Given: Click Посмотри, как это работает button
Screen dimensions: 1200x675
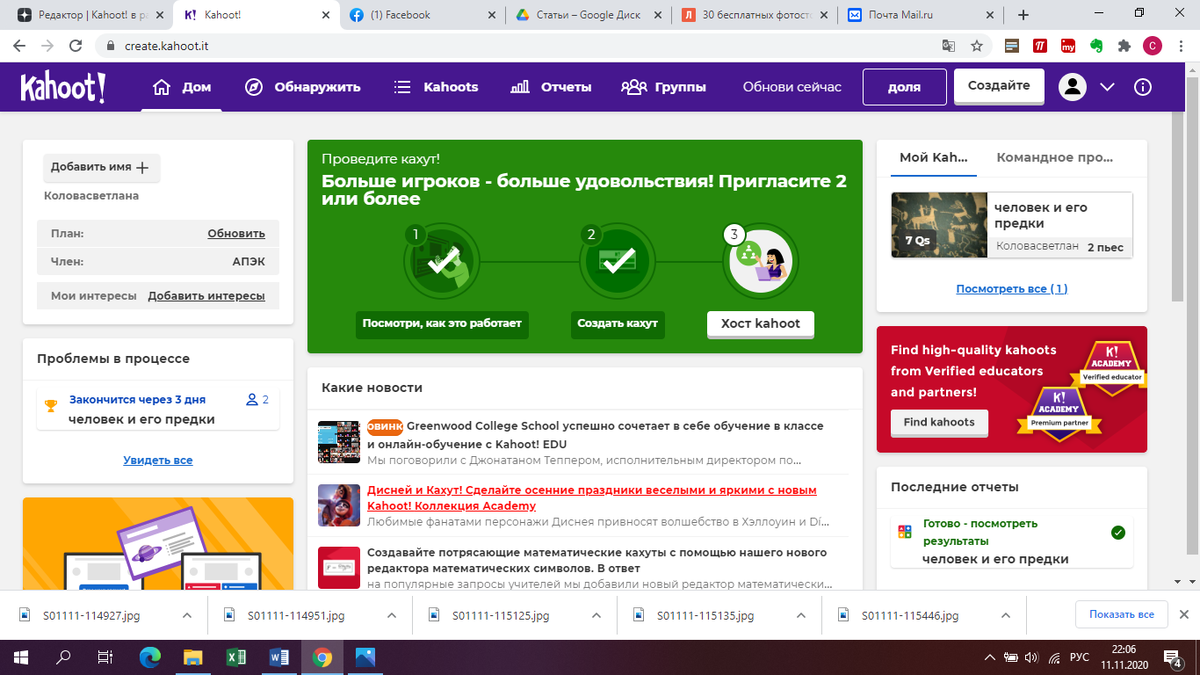Looking at the screenshot, I should pos(442,324).
